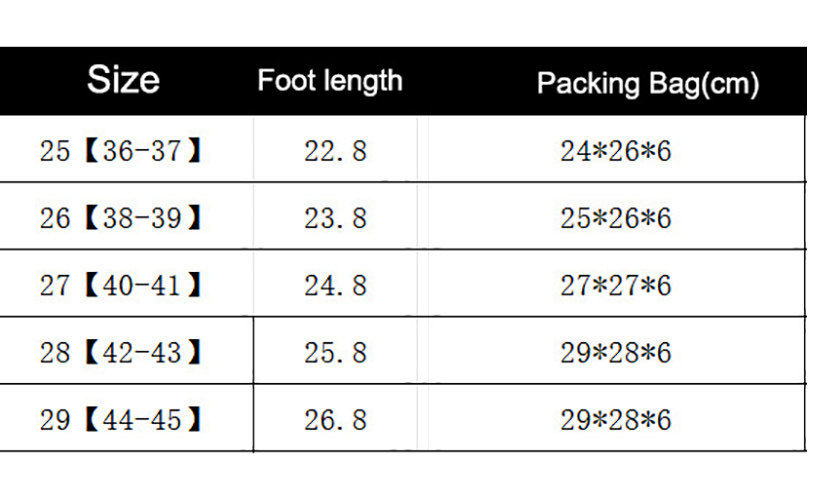Click the Foot length column header
This screenshot has height=500, width=817.
tap(329, 80)
